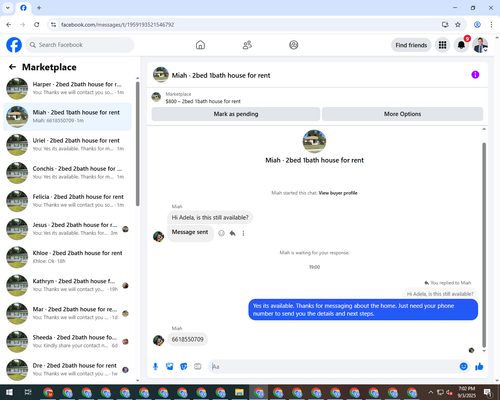500x400 pixels.
Task: Send a thumbs-up like
Action: coord(479,367)
